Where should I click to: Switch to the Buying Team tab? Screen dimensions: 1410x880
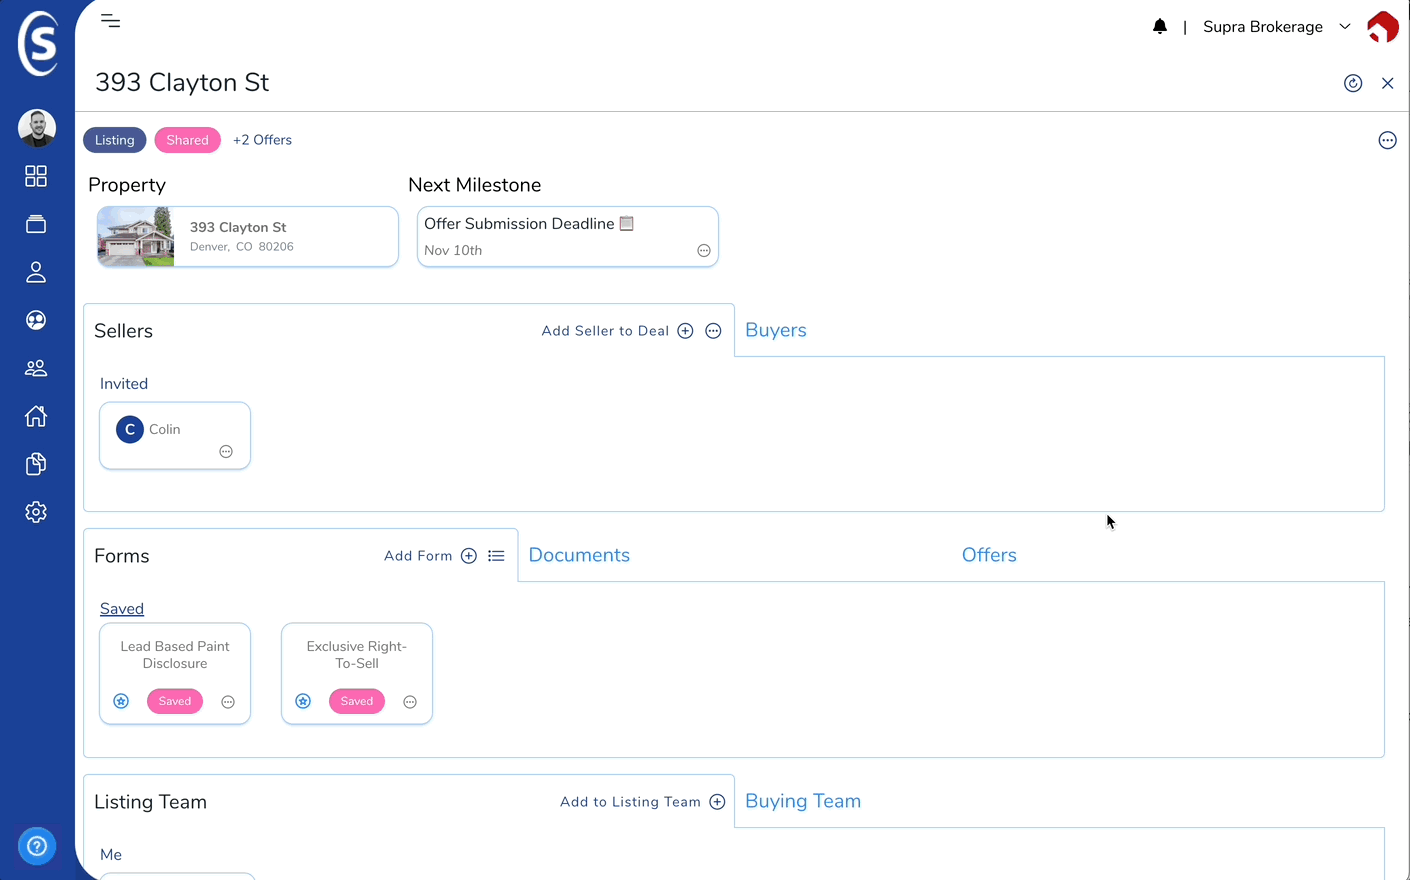click(803, 801)
